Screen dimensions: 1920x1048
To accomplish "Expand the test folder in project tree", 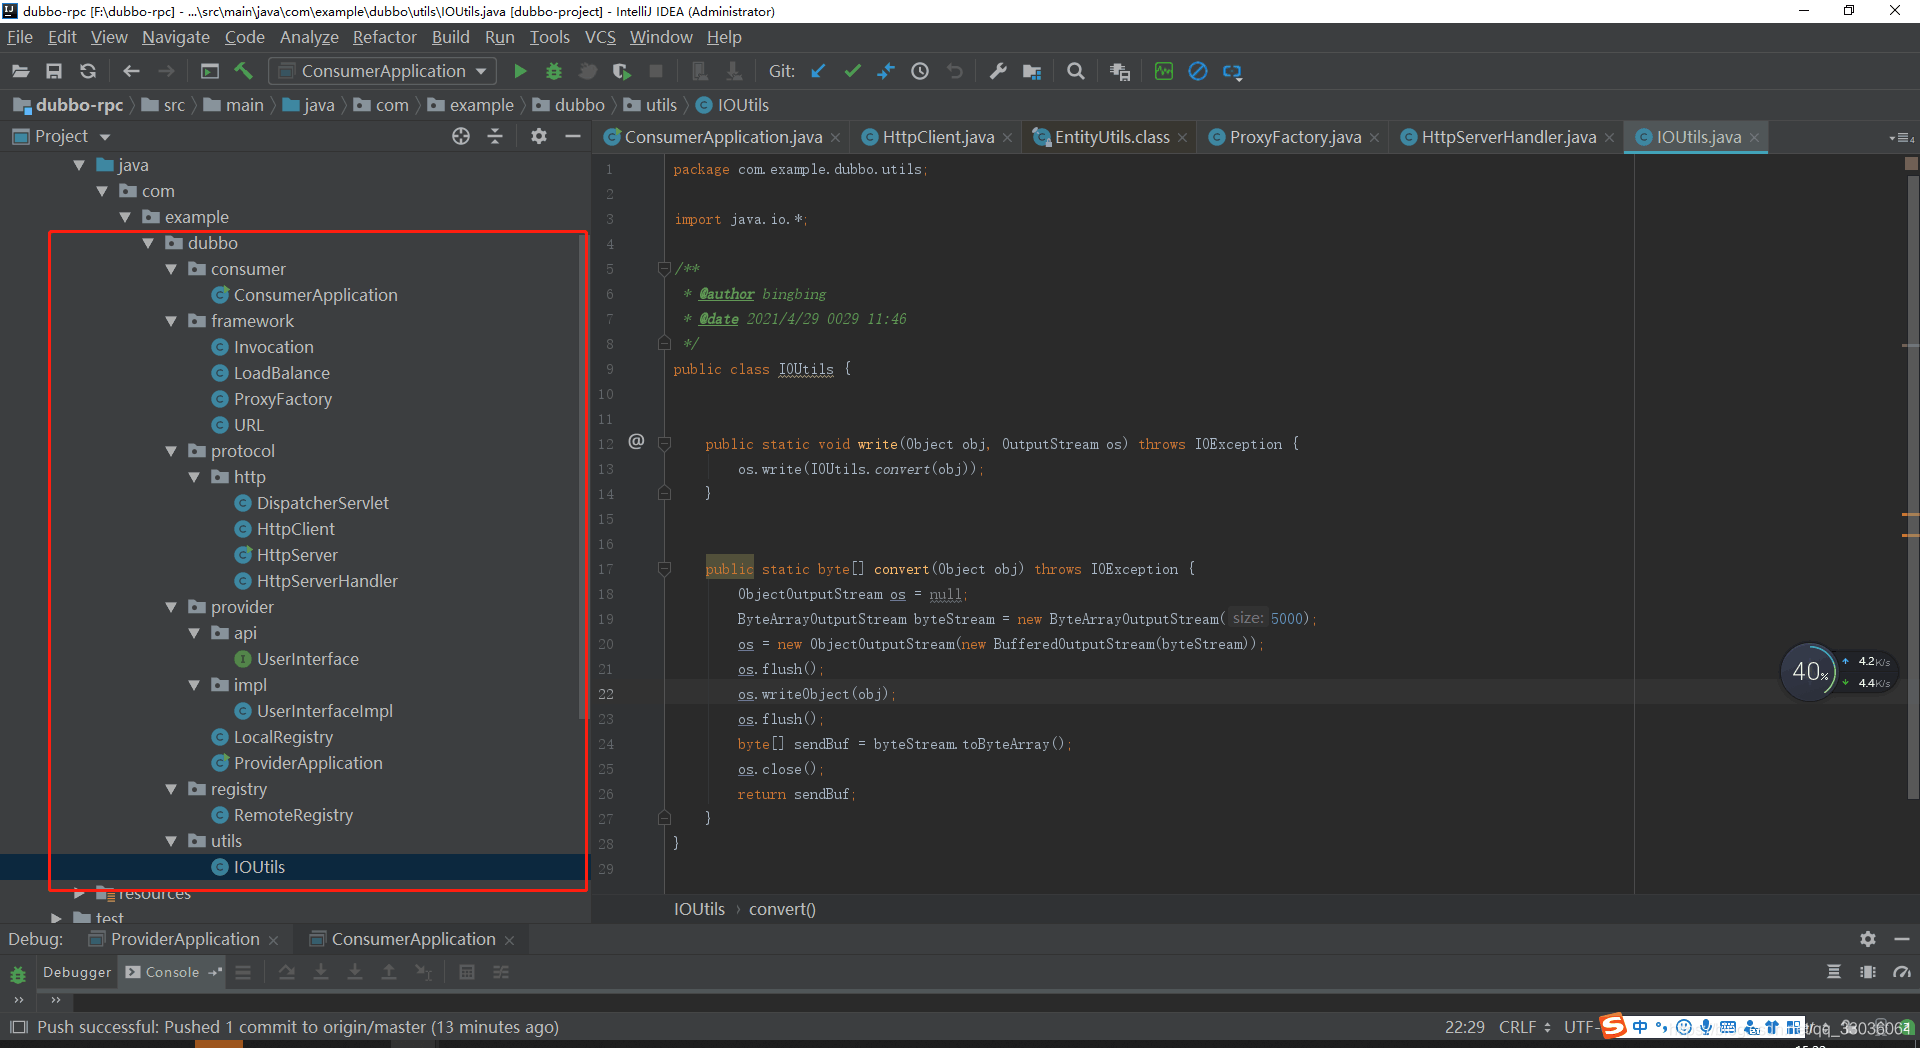I will click(x=56, y=918).
